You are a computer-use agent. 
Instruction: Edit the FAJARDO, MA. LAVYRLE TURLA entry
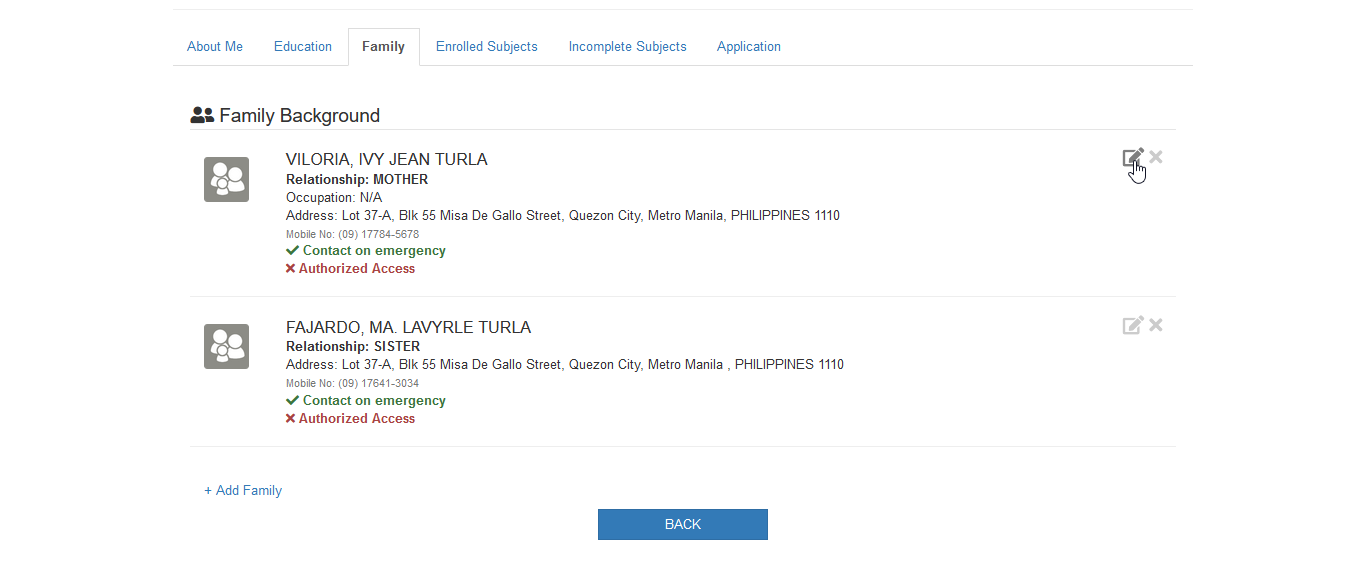pos(1132,325)
